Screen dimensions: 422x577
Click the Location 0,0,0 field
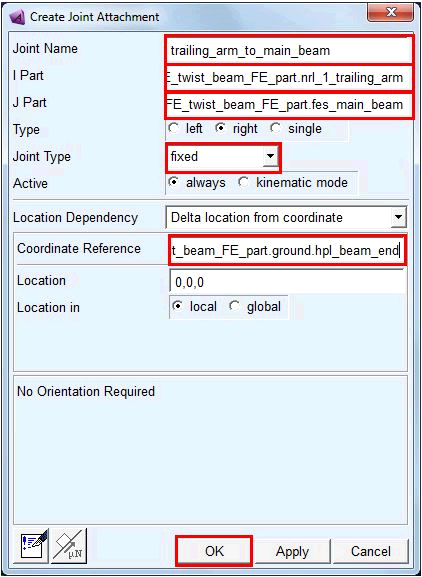pyautogui.click(x=287, y=282)
